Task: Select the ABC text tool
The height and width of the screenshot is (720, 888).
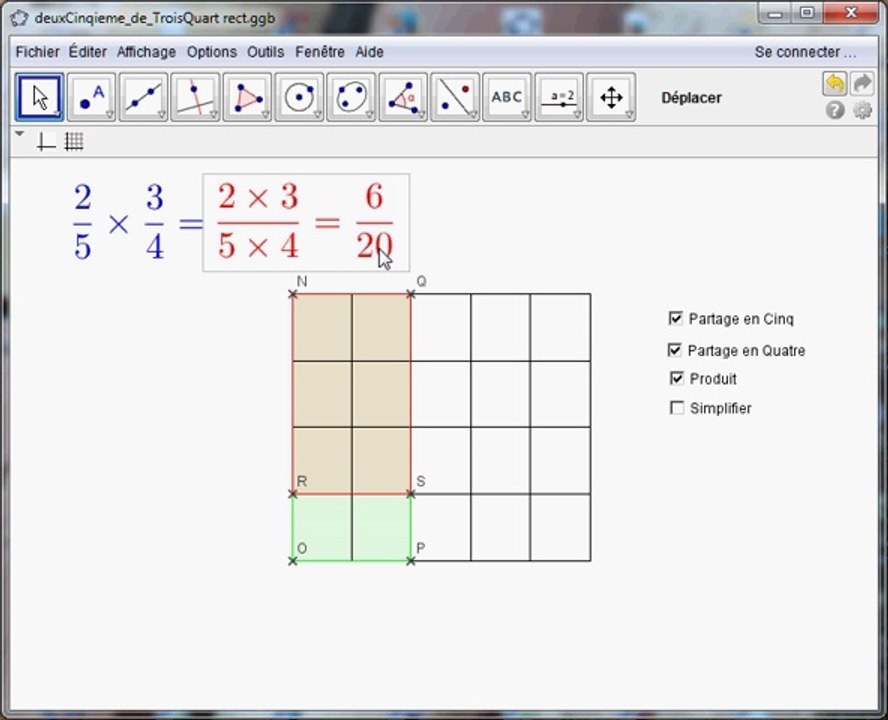Action: (507, 97)
